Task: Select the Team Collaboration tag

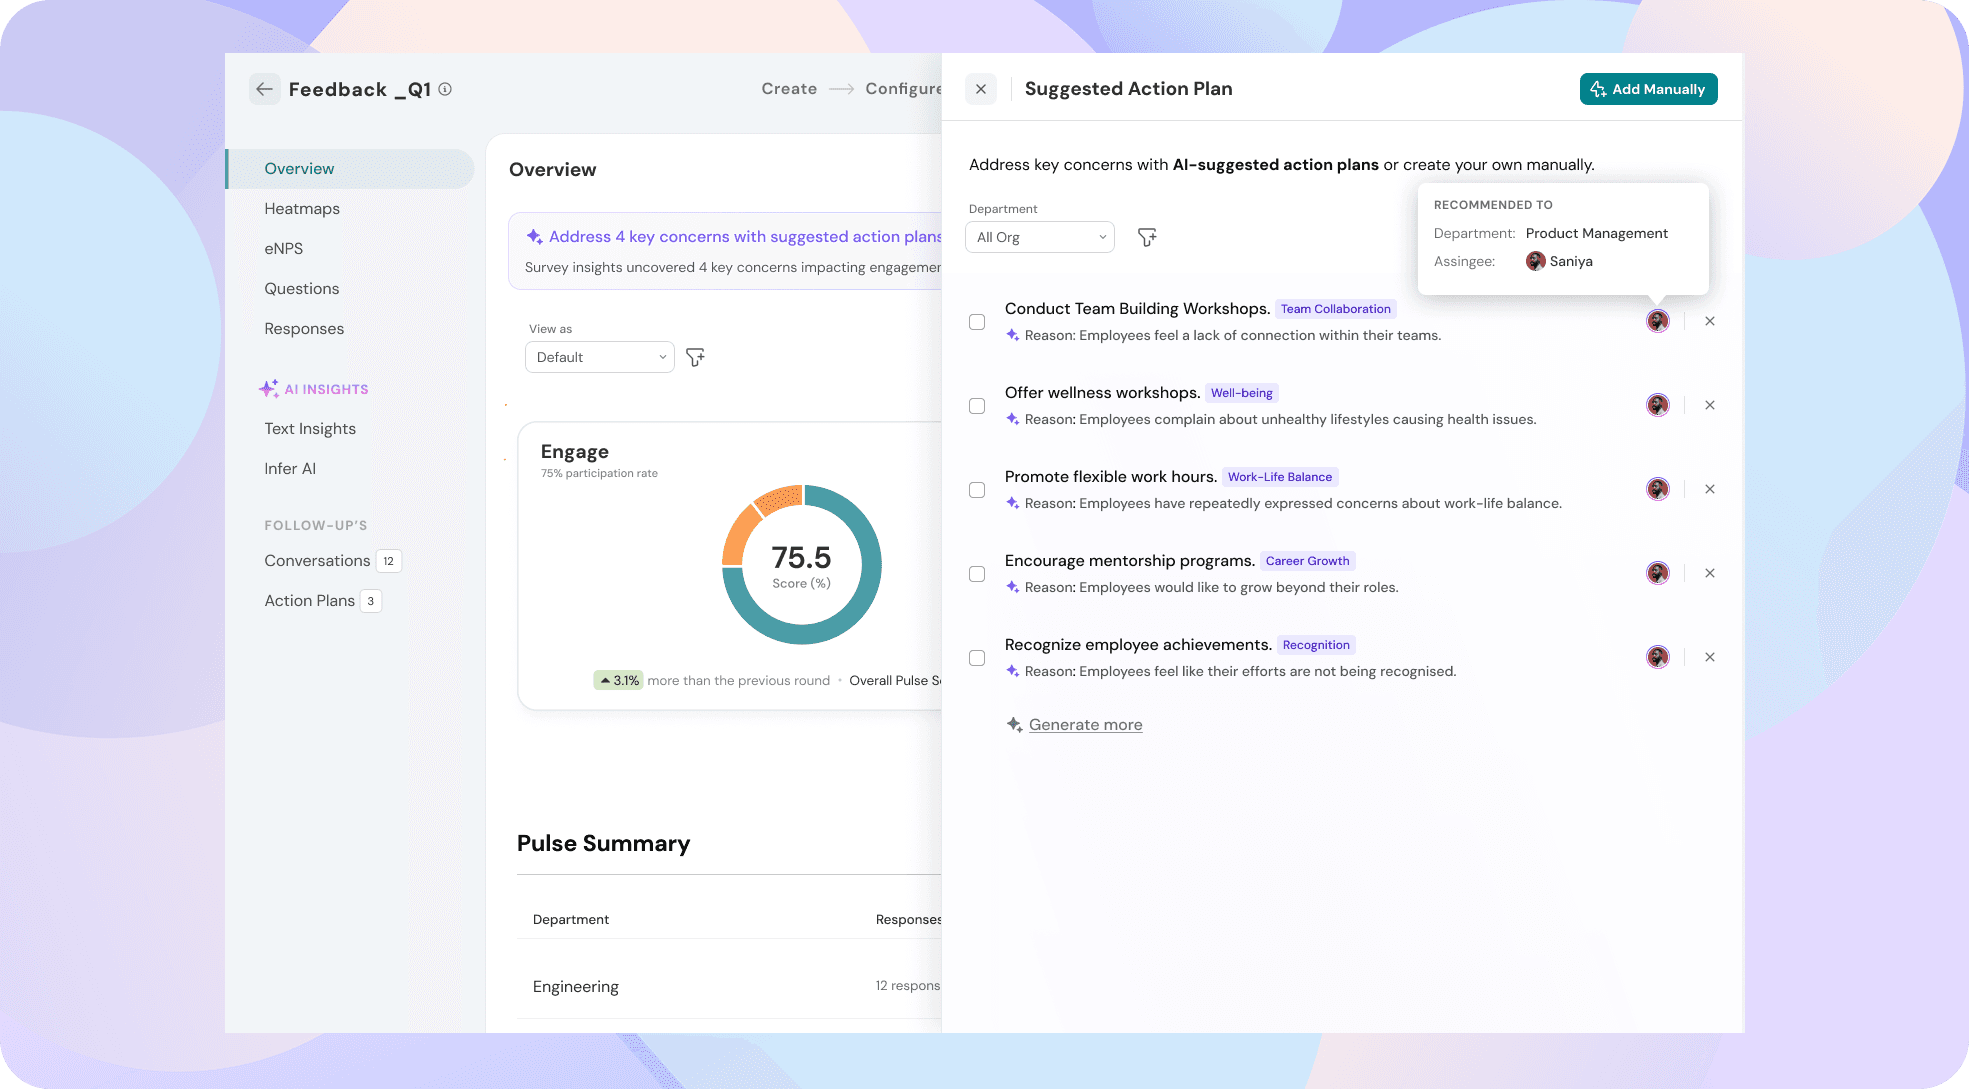Action: click(1336, 309)
